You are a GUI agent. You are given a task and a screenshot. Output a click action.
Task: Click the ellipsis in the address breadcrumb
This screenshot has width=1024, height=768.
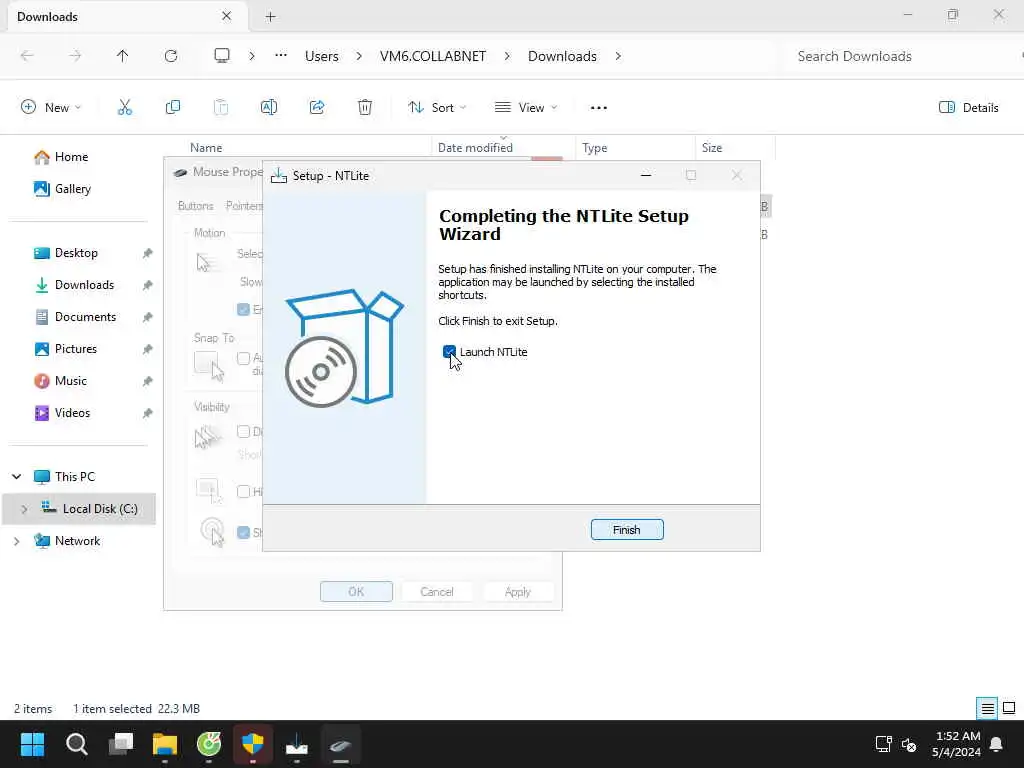pos(281,56)
